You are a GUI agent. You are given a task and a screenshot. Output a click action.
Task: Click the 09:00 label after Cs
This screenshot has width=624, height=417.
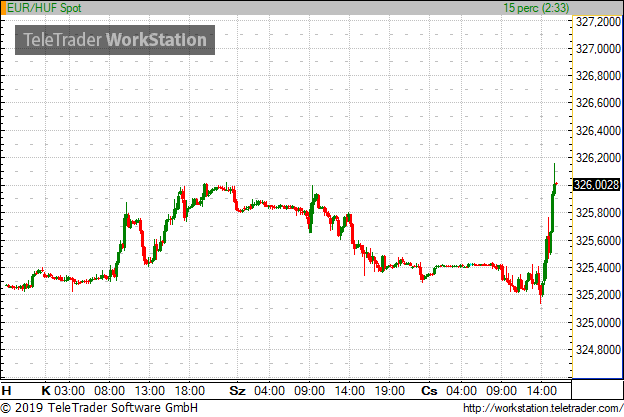501,391
